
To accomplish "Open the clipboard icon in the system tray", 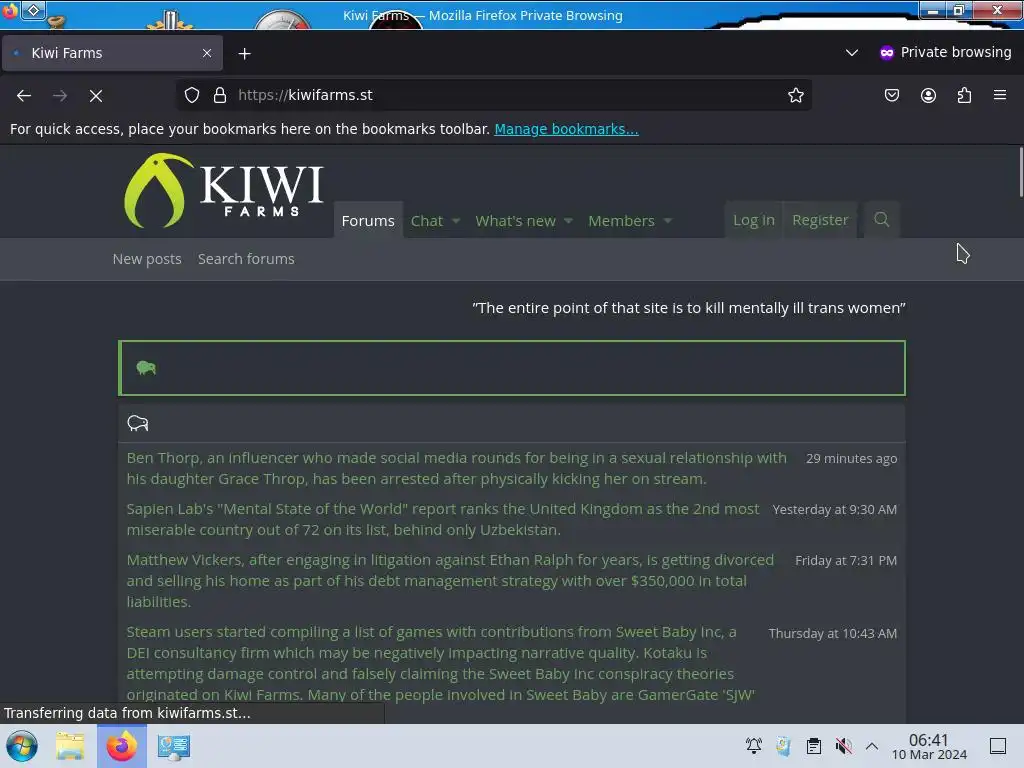I will [x=814, y=746].
